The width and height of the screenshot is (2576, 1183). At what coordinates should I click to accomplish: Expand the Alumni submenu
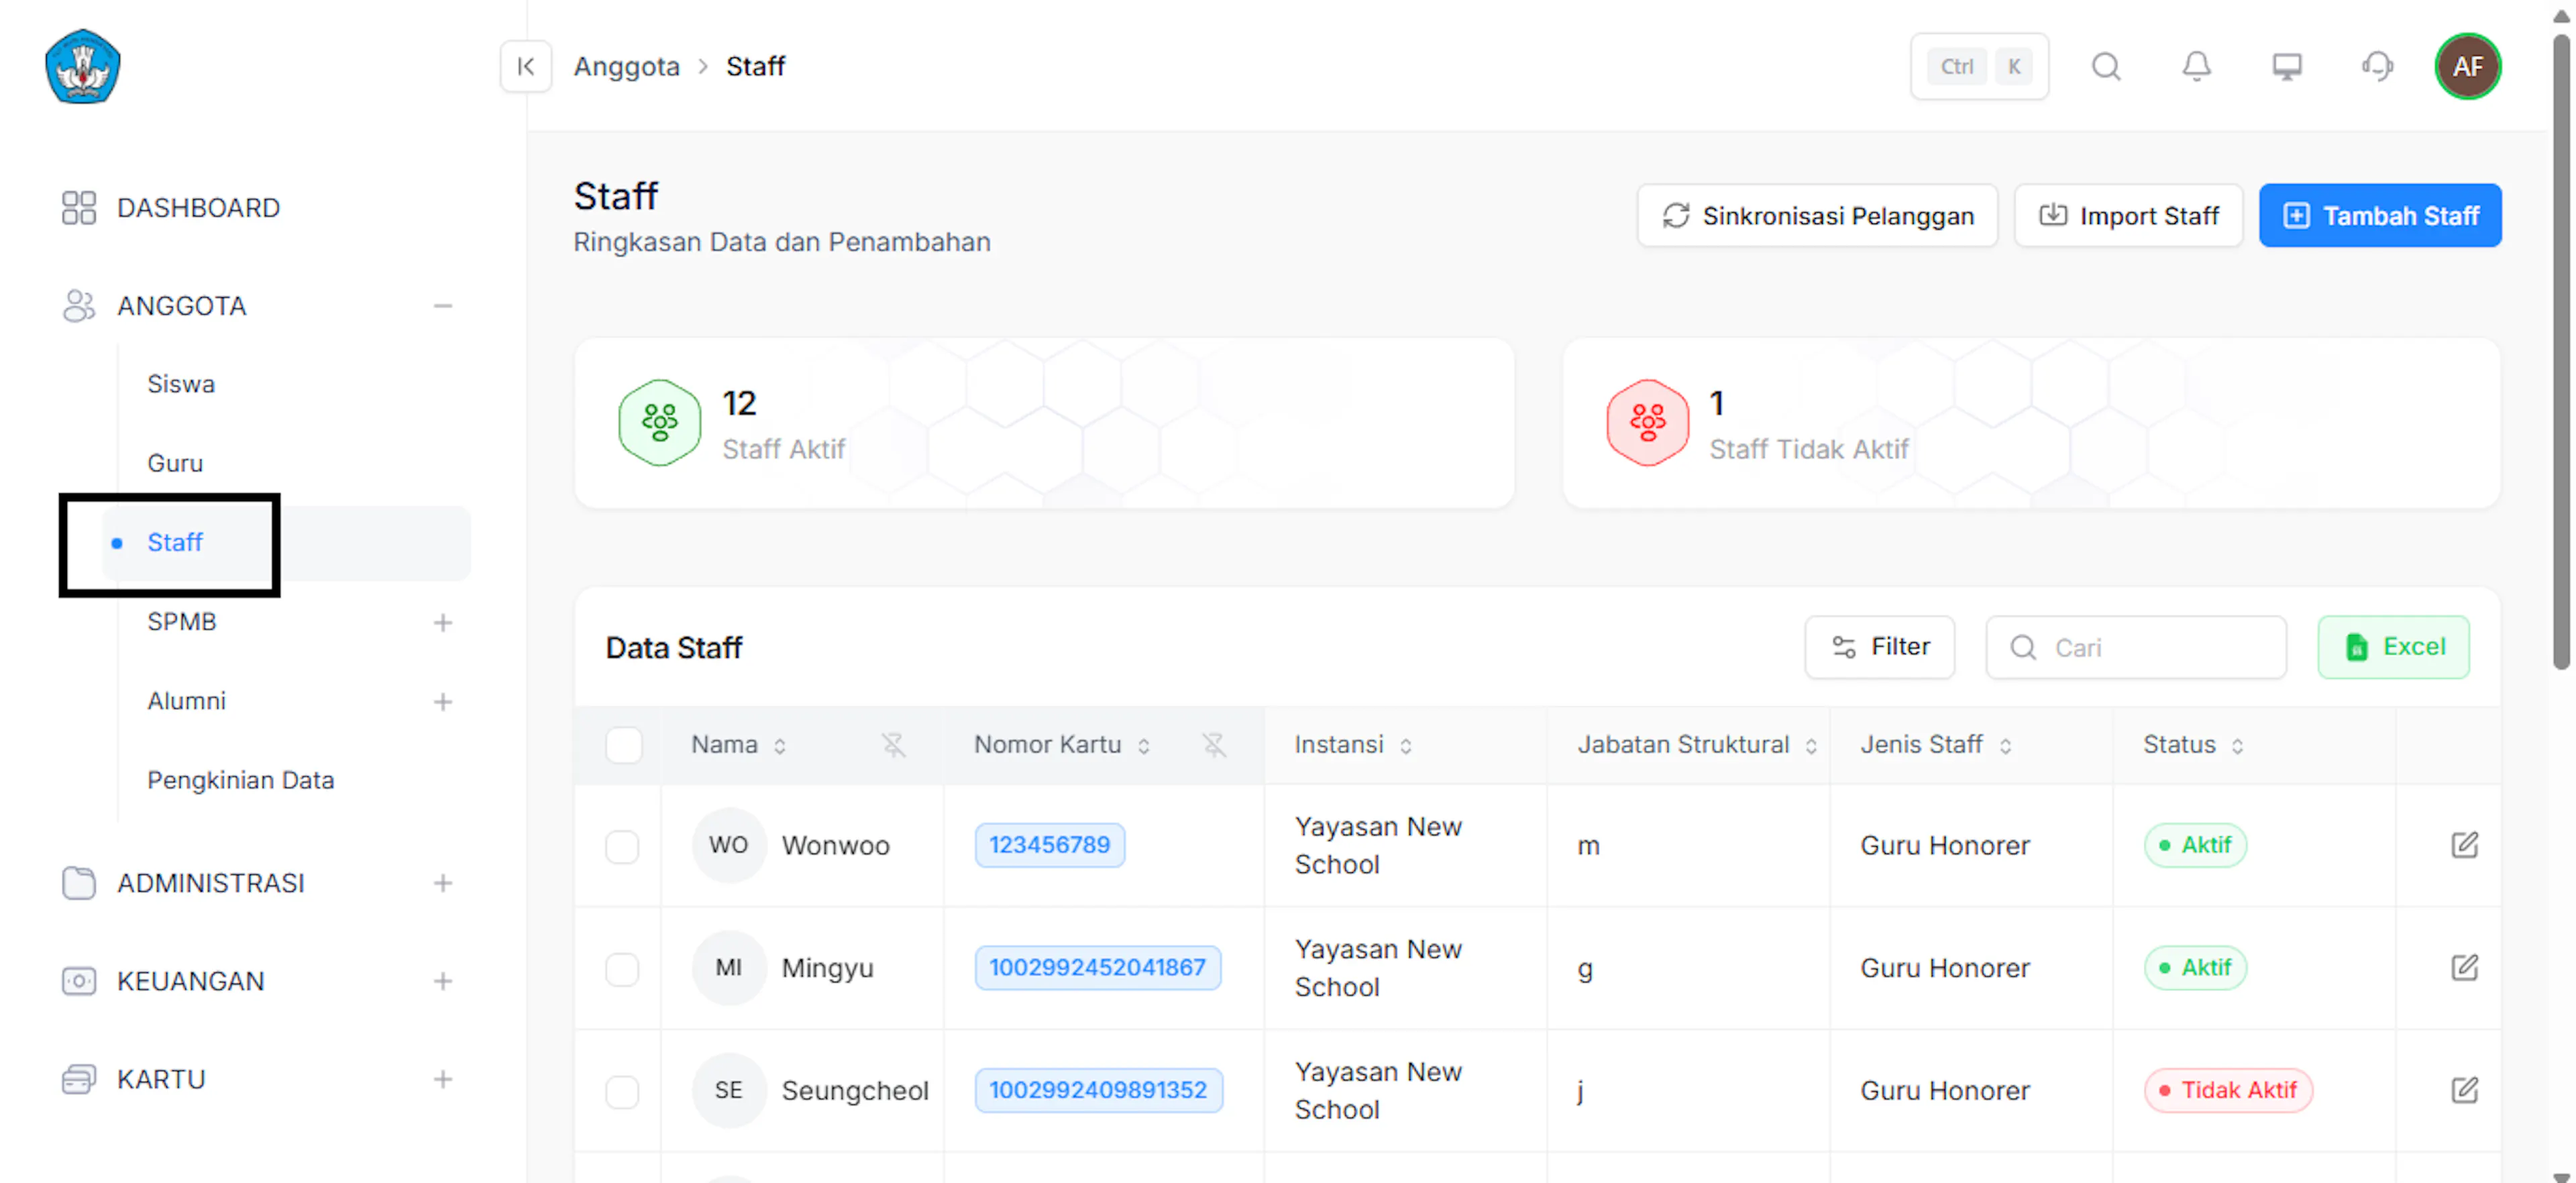443,702
